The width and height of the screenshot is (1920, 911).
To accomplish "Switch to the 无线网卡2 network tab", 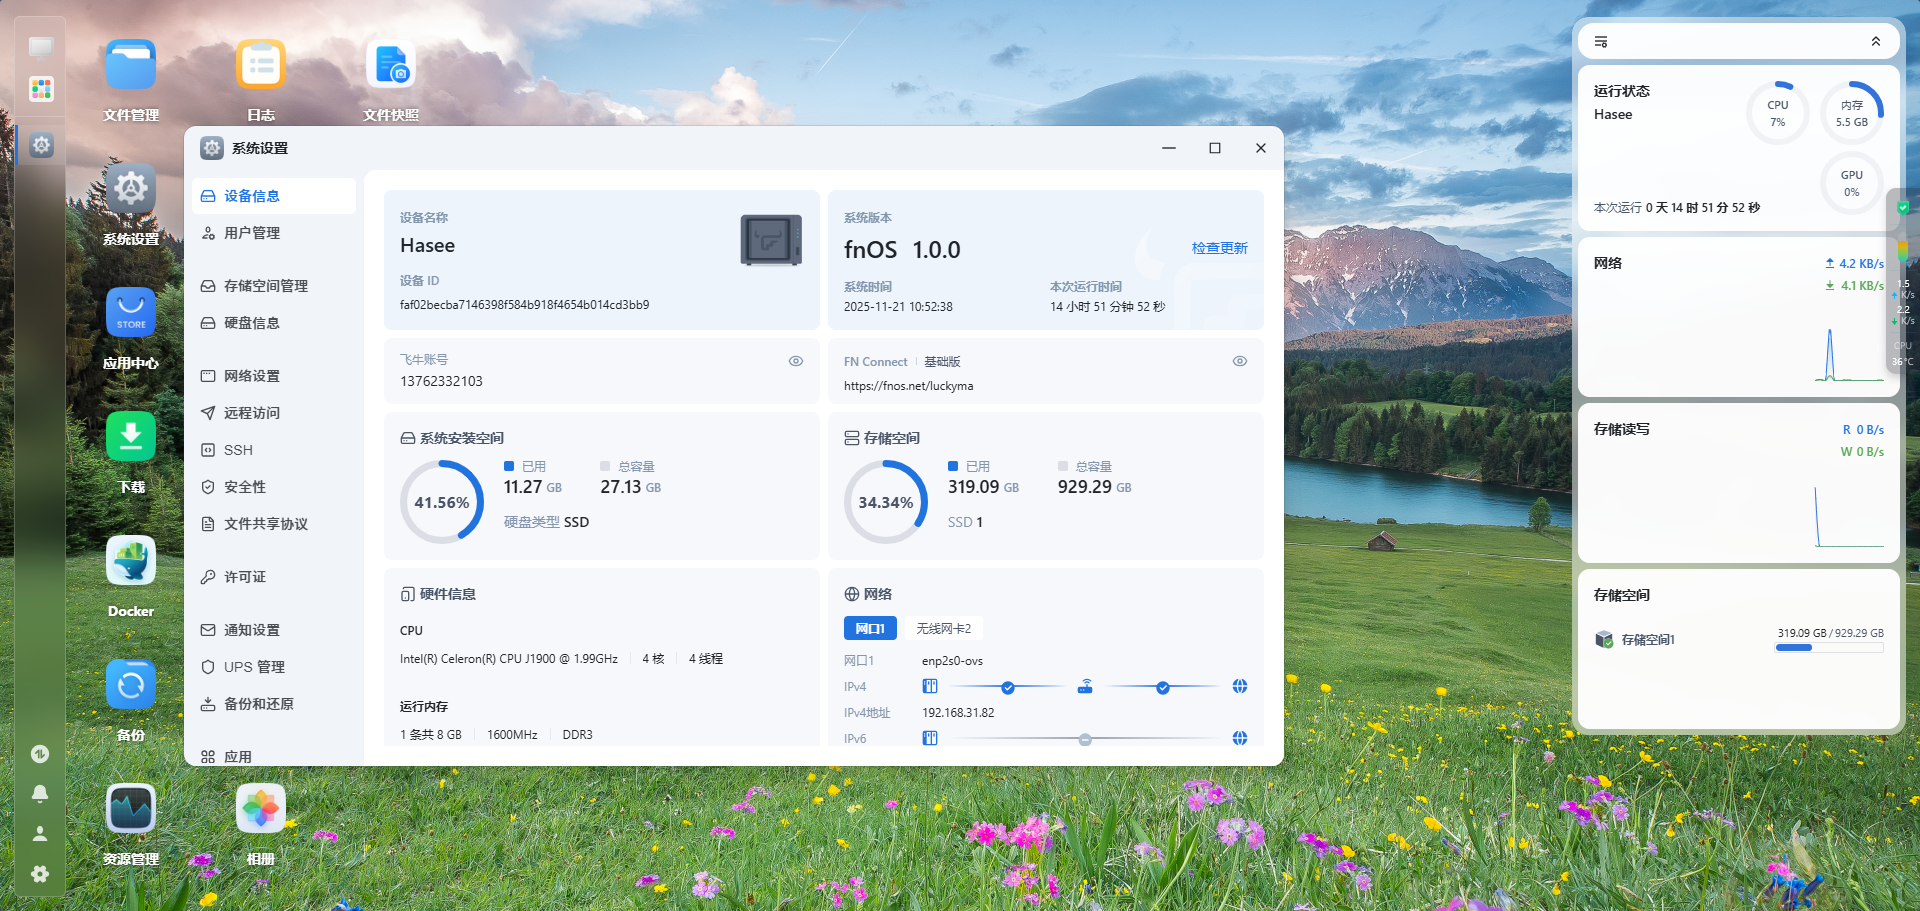I will (943, 628).
